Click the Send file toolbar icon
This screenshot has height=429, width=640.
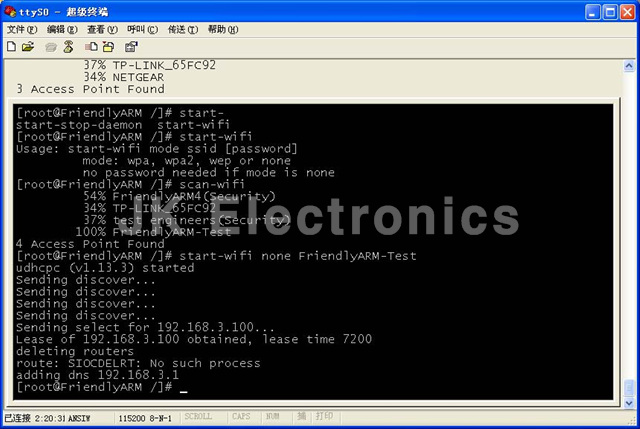(91, 46)
